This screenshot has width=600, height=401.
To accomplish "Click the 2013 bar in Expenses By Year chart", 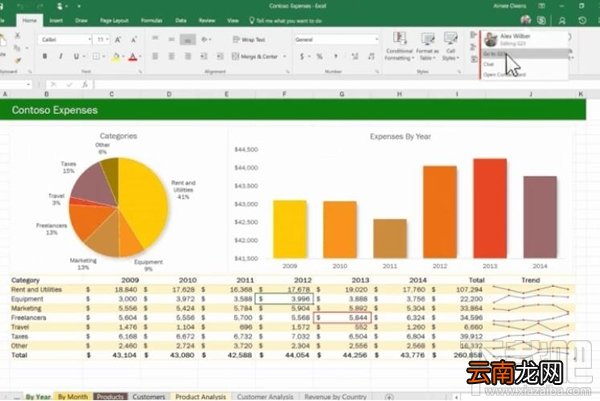I will 490,209.
